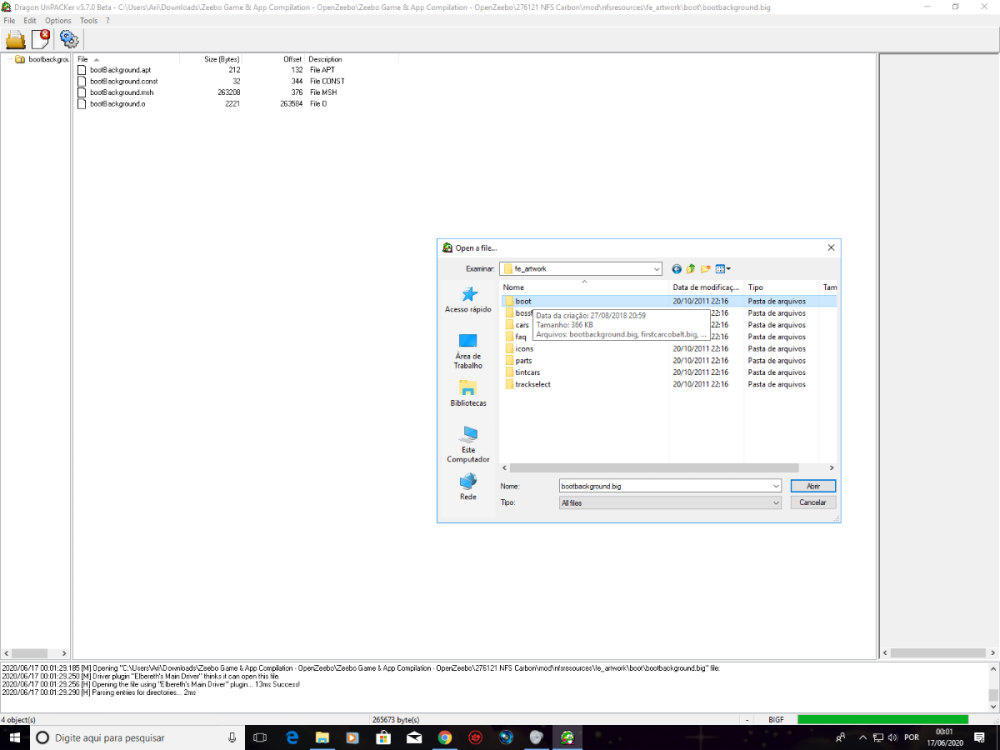The height and width of the screenshot is (750, 1000).
Task: Open Este Computador from the places bar
Action: tap(468, 445)
